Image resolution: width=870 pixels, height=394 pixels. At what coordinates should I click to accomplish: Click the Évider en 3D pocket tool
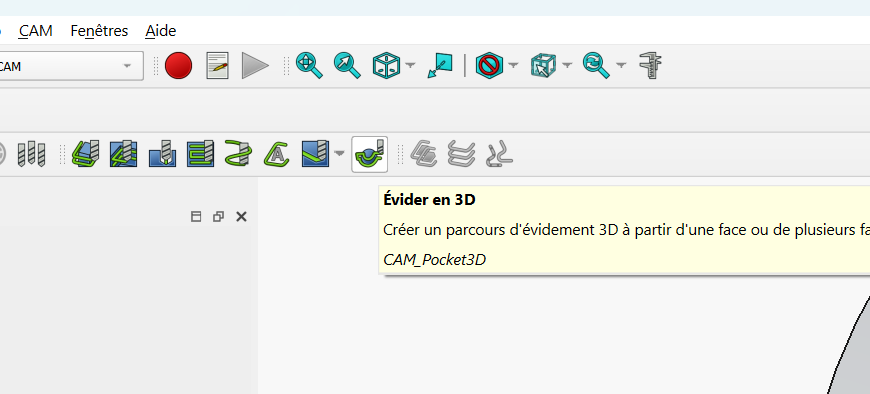(370, 154)
